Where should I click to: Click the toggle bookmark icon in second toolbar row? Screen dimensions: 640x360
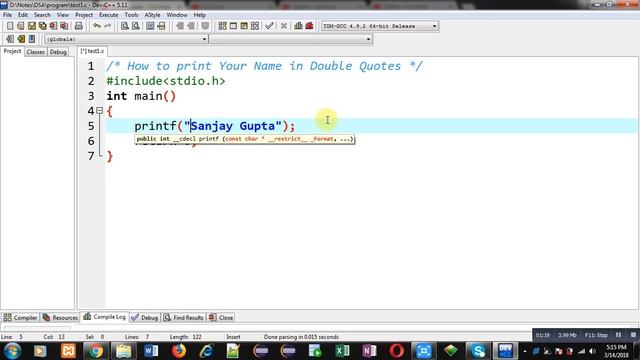click(10, 39)
